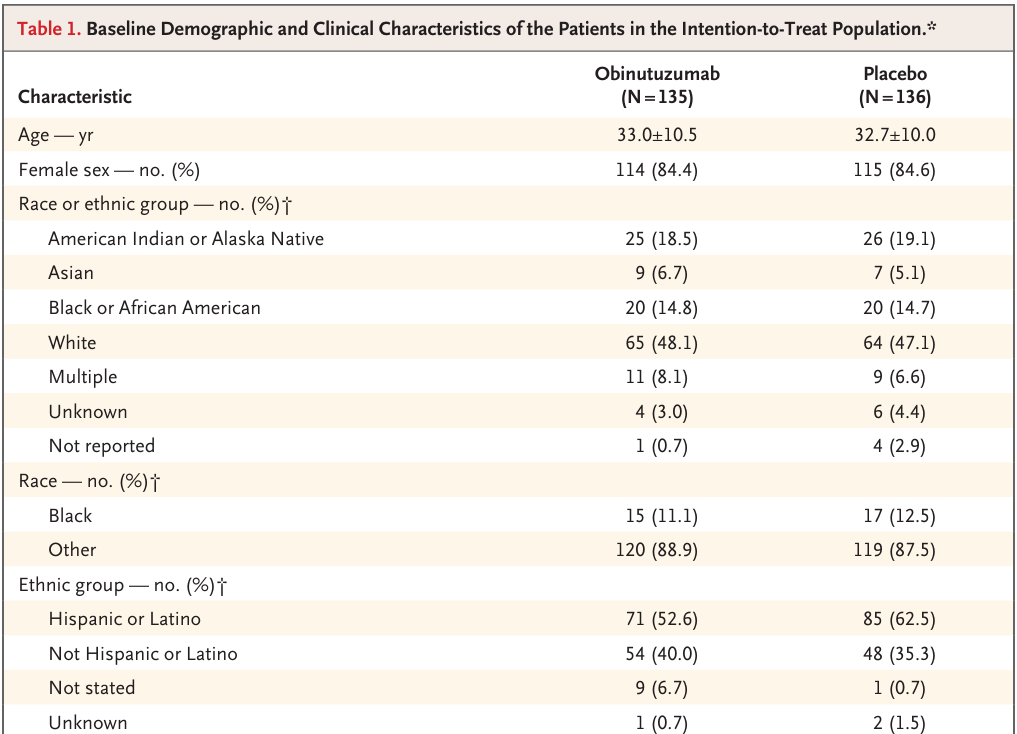1017x734 pixels.
Task: Click the Obinutuzumab (N=135) column header
Action: 657,85
